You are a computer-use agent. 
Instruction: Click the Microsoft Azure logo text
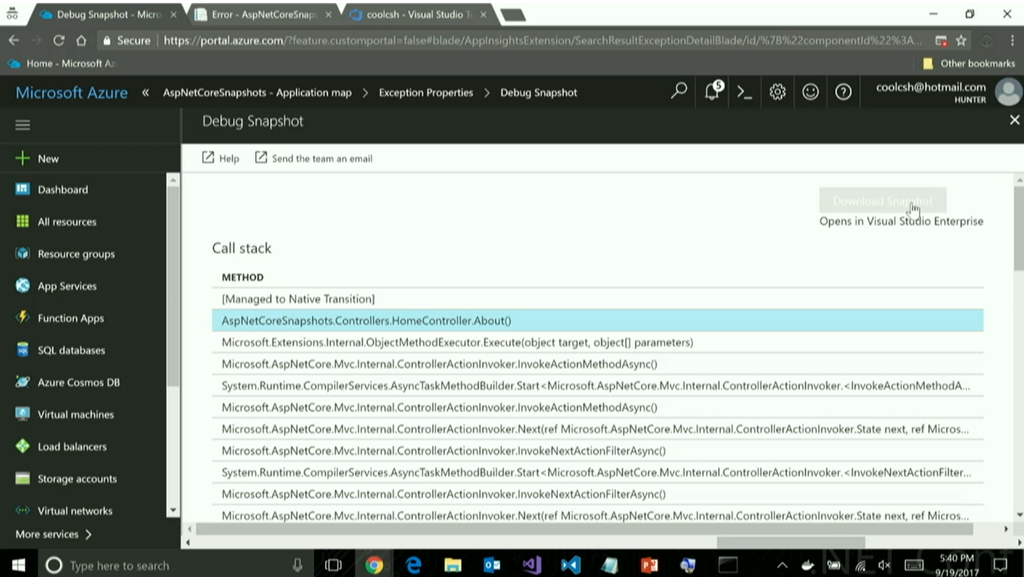(x=72, y=93)
